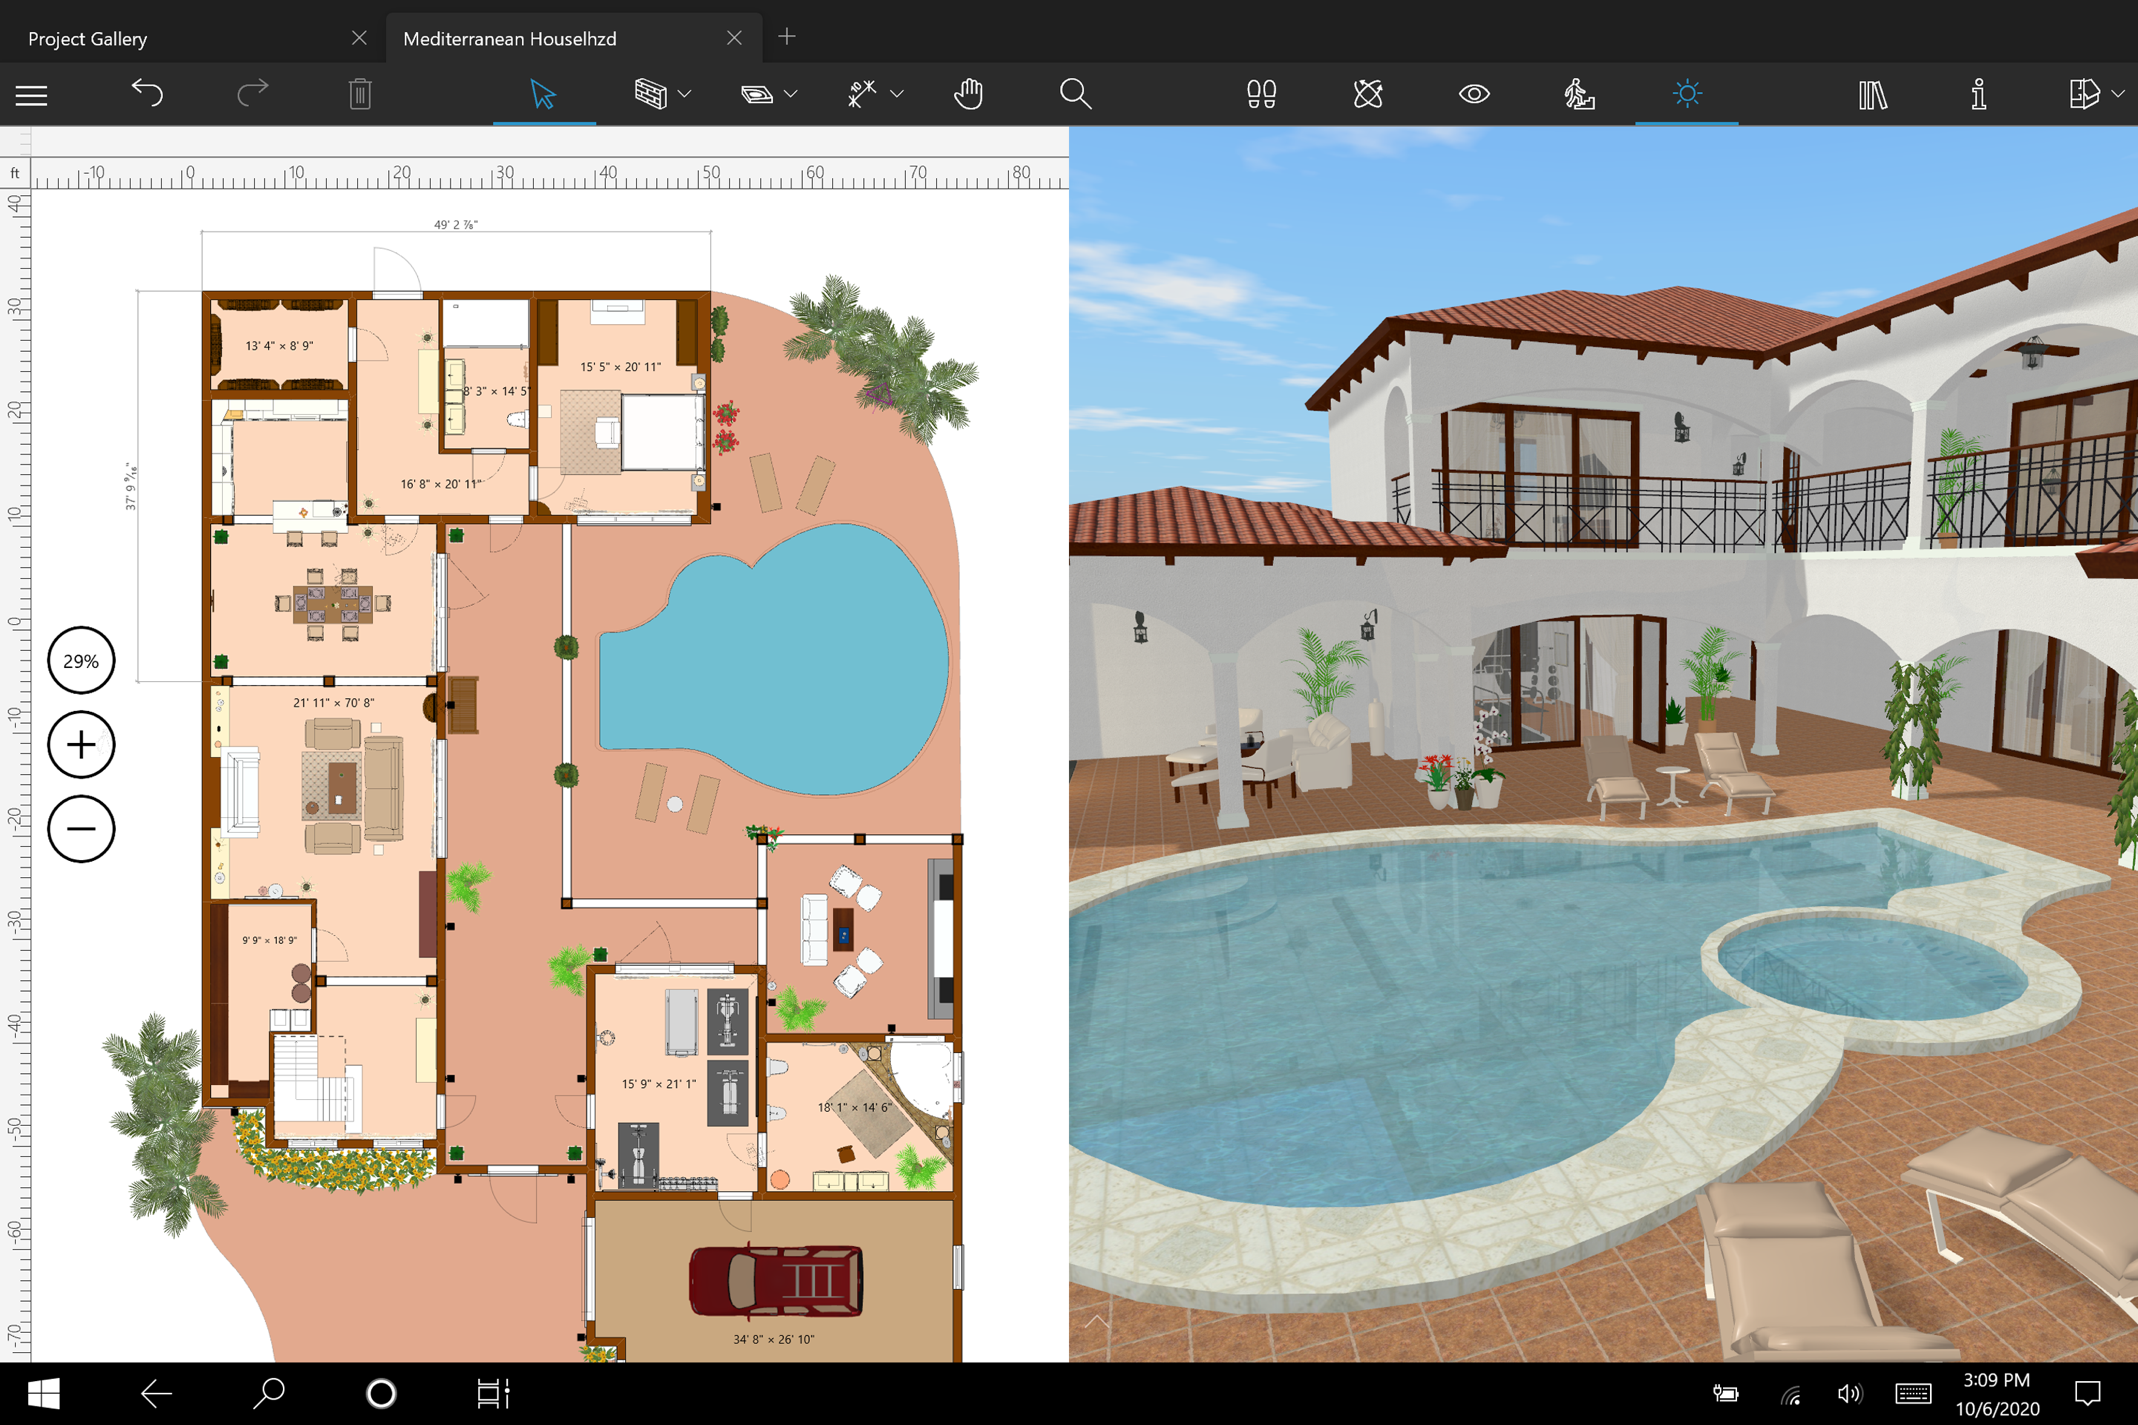Click the magnifier zoom tool
This screenshot has height=1425, width=2138.
tap(1075, 94)
